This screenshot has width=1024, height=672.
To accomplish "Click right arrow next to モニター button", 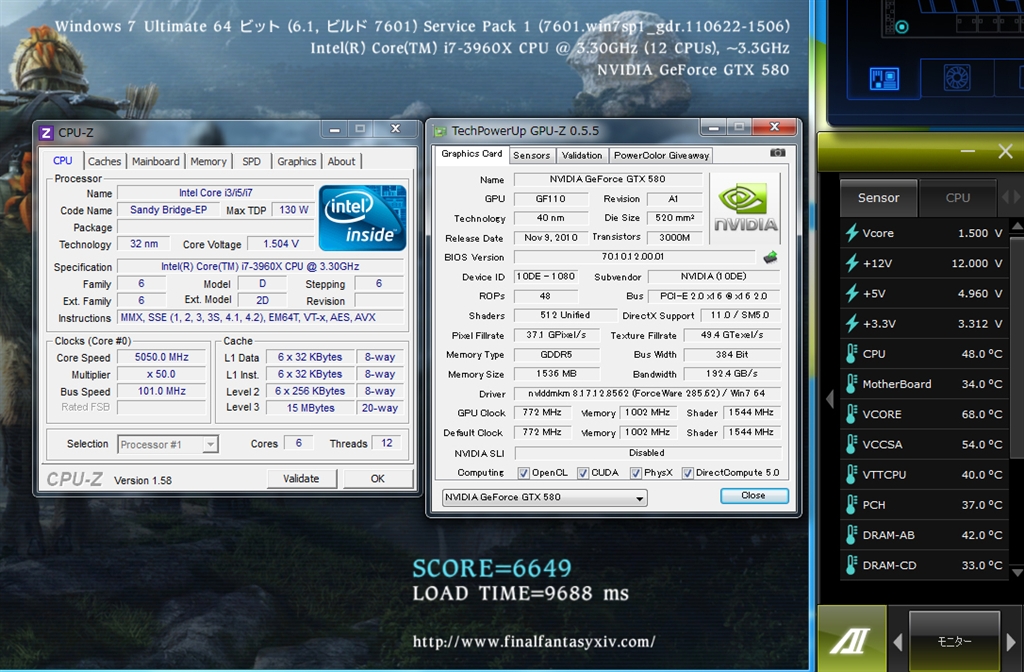I will tap(1012, 641).
